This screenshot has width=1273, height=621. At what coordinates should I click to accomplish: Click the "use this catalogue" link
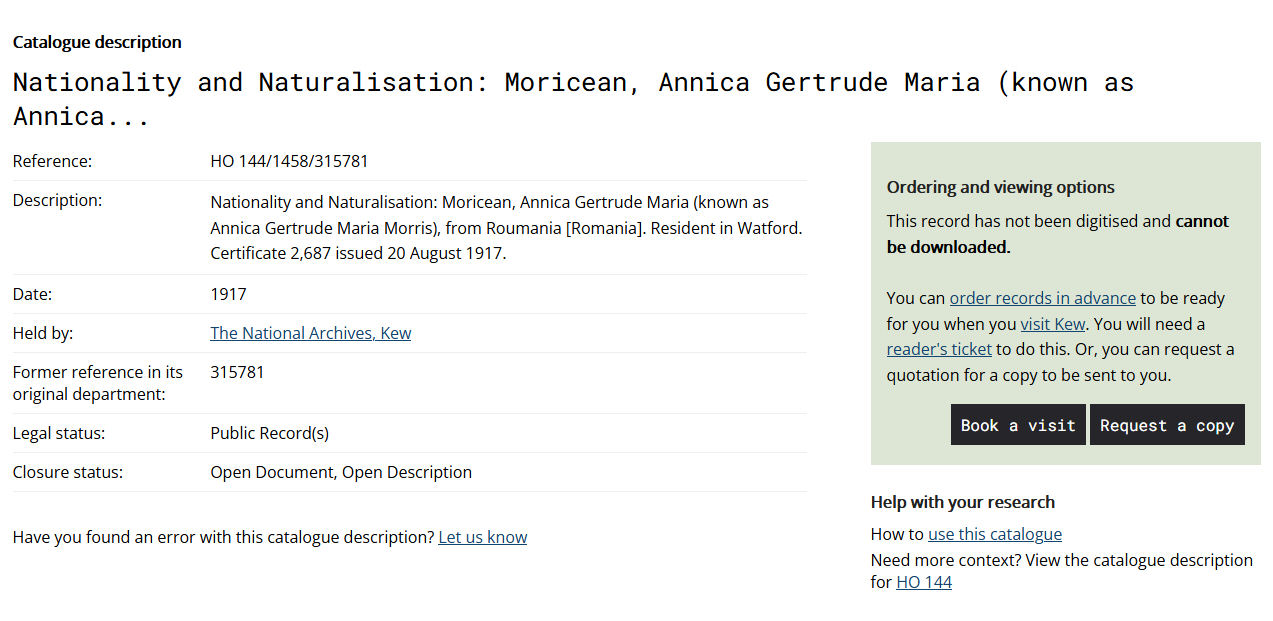click(x=994, y=534)
